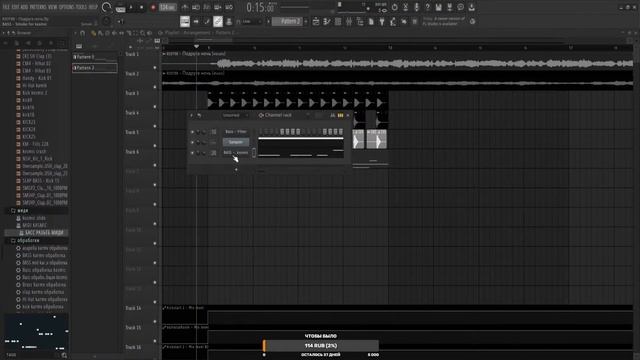640x360 pixels.
Task: Click the chat bubble icon in the top toolbar
Action: pos(460,7)
